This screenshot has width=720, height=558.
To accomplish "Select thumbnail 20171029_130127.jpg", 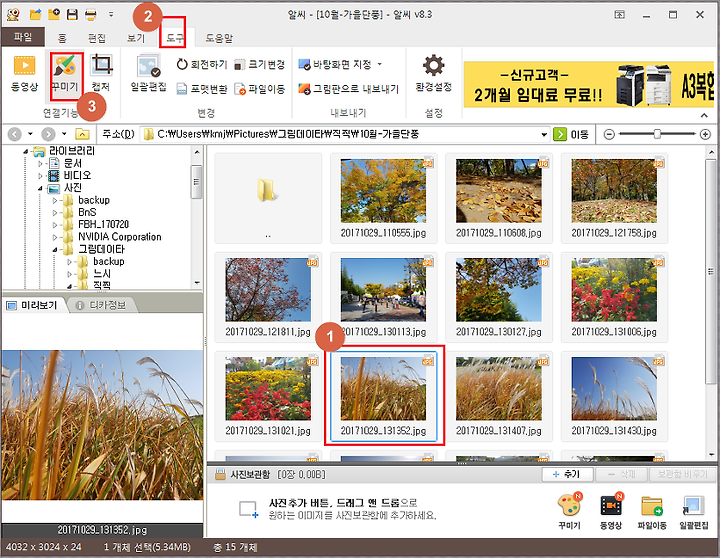I will (x=499, y=297).
